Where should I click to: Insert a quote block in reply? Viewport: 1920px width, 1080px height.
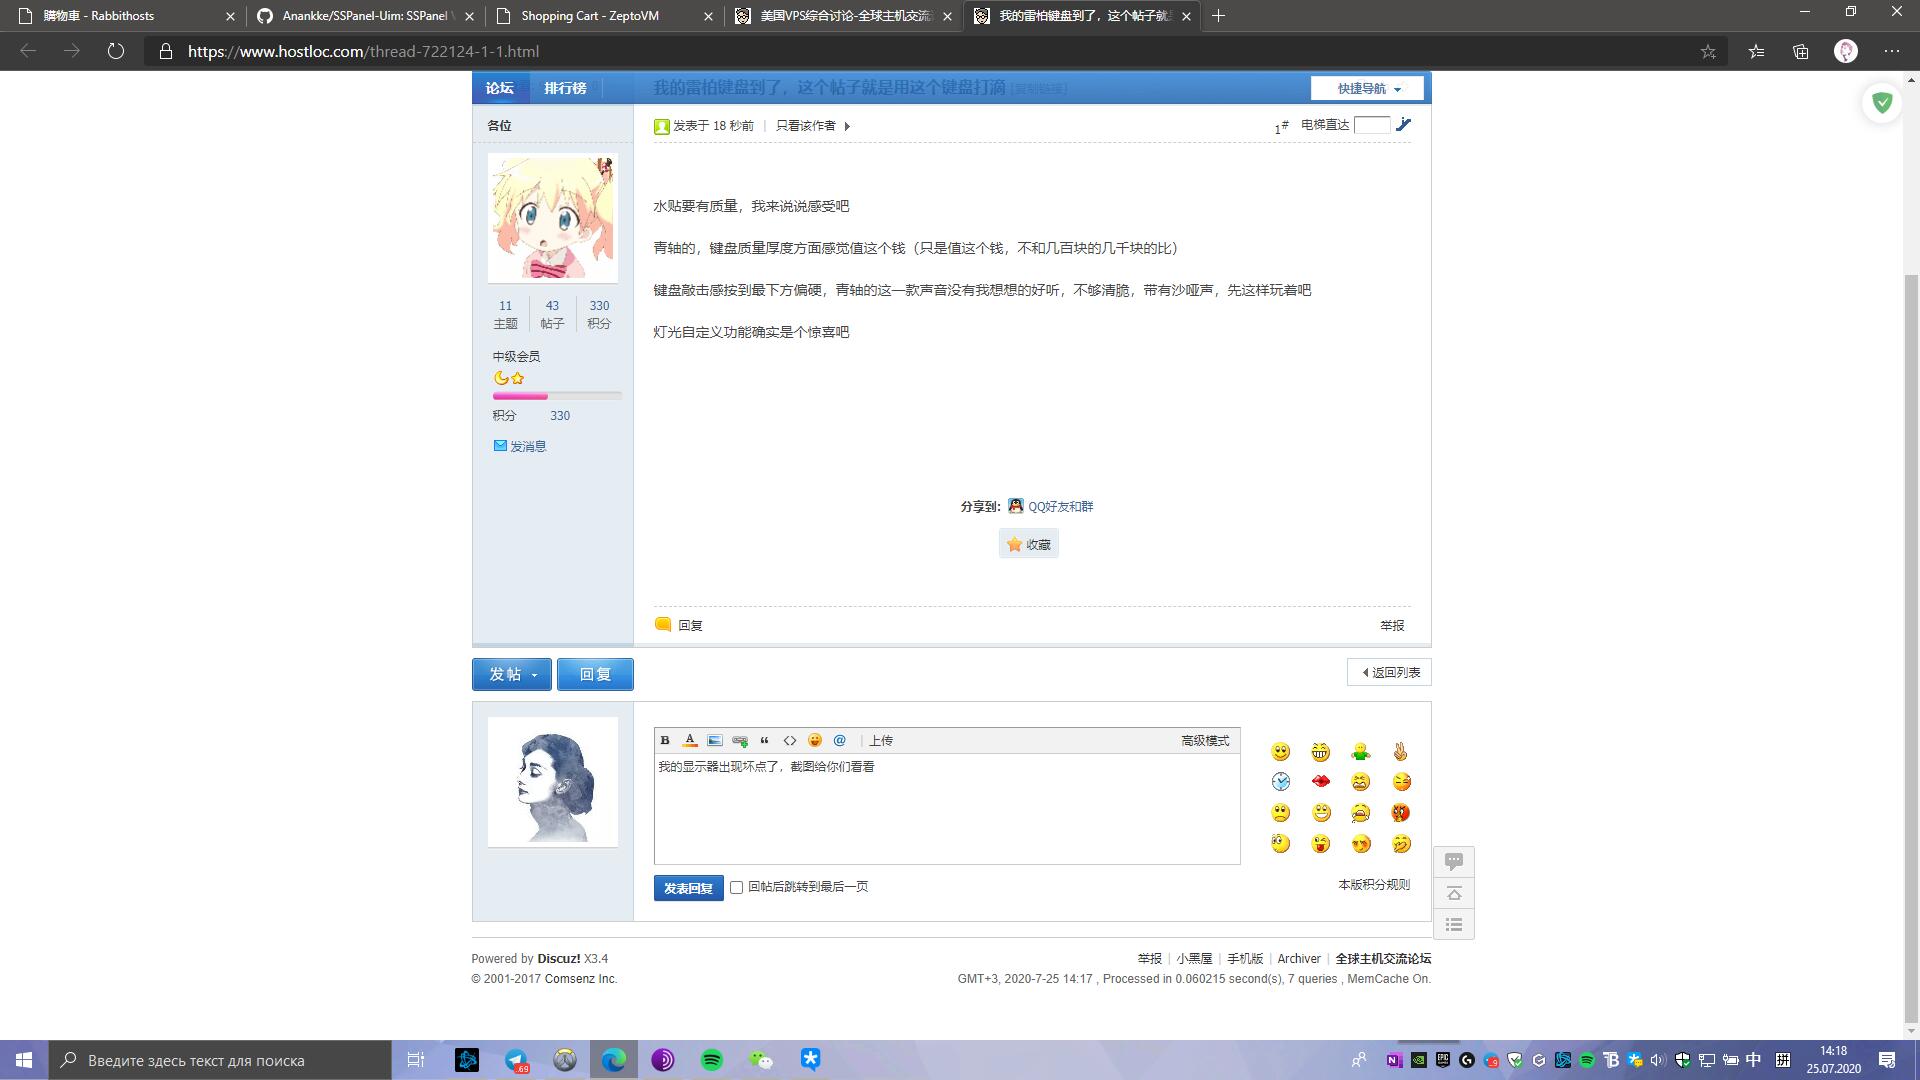click(x=765, y=740)
